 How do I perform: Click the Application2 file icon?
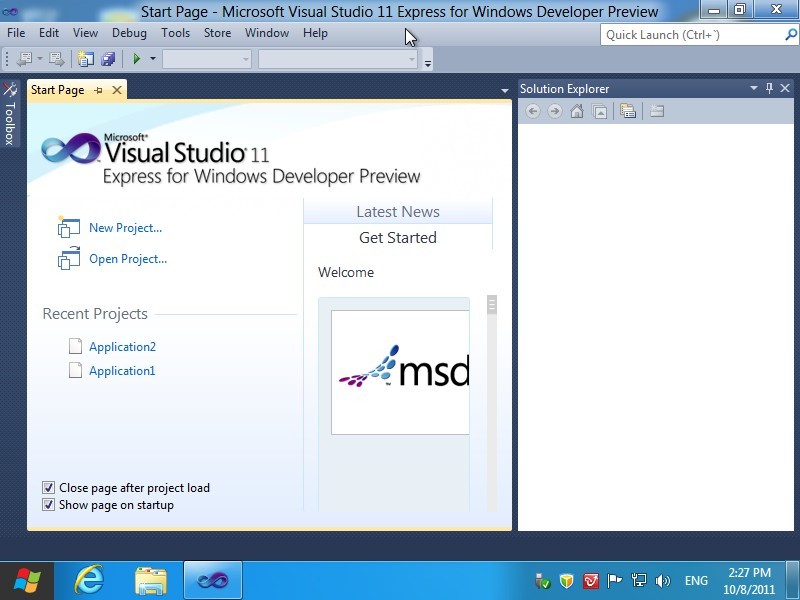(76, 346)
